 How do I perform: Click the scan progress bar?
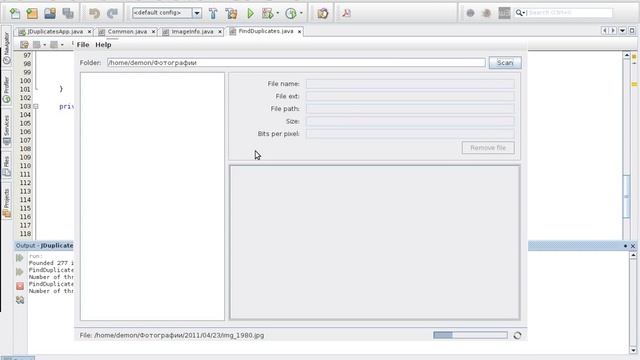pyautogui.click(x=470, y=335)
